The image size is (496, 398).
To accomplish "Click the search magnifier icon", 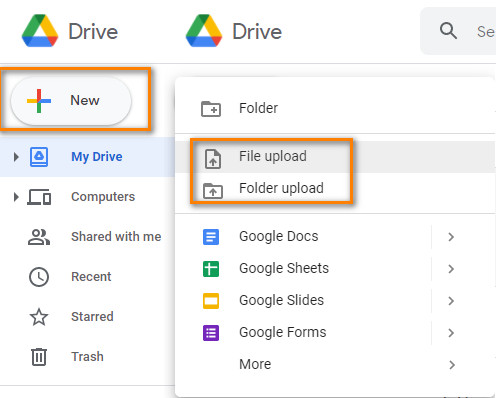I will [448, 31].
